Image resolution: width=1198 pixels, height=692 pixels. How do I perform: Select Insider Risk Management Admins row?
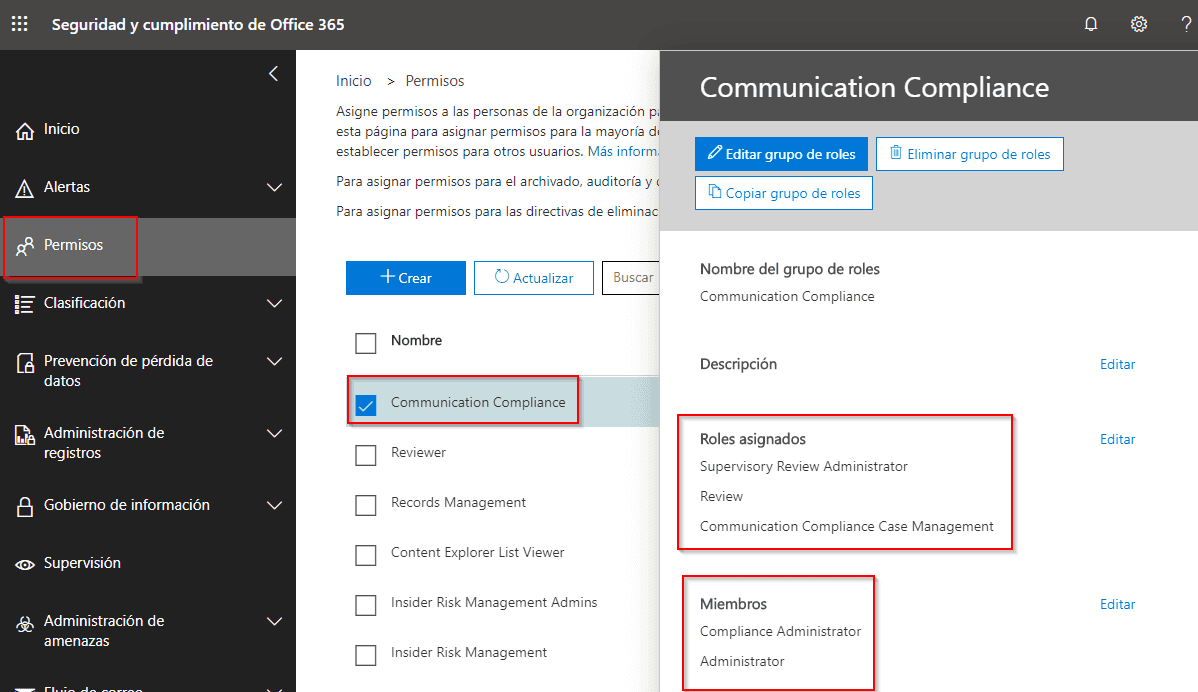click(505, 603)
